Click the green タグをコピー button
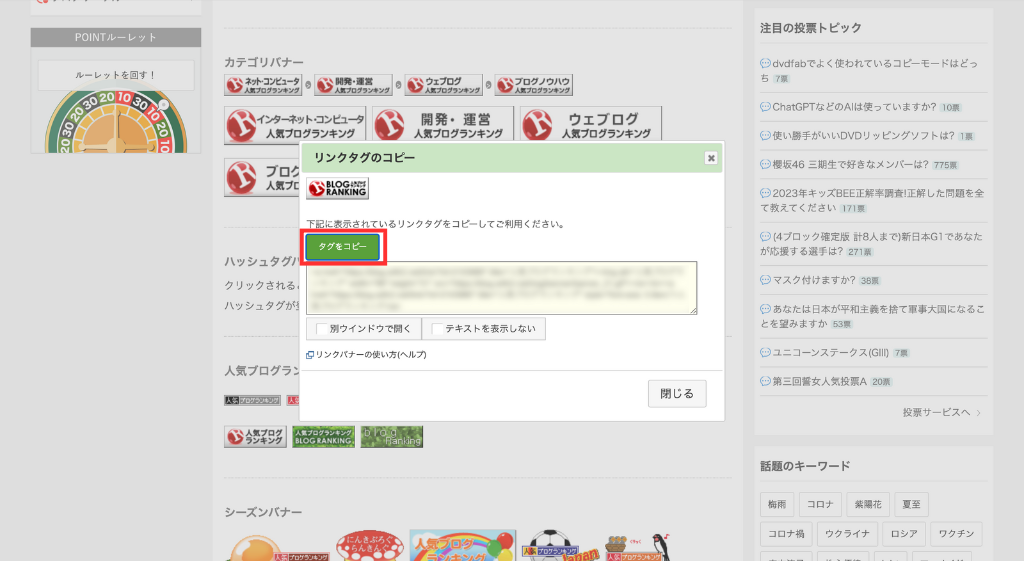Screen dimensions: 1024x561 click(x=343, y=247)
